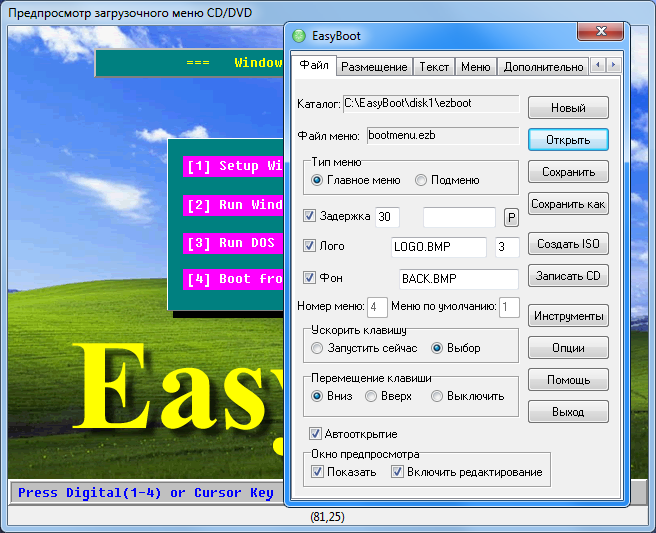Select menu item [2] Run Wind in preview
656x533 pixels.
tap(233, 205)
